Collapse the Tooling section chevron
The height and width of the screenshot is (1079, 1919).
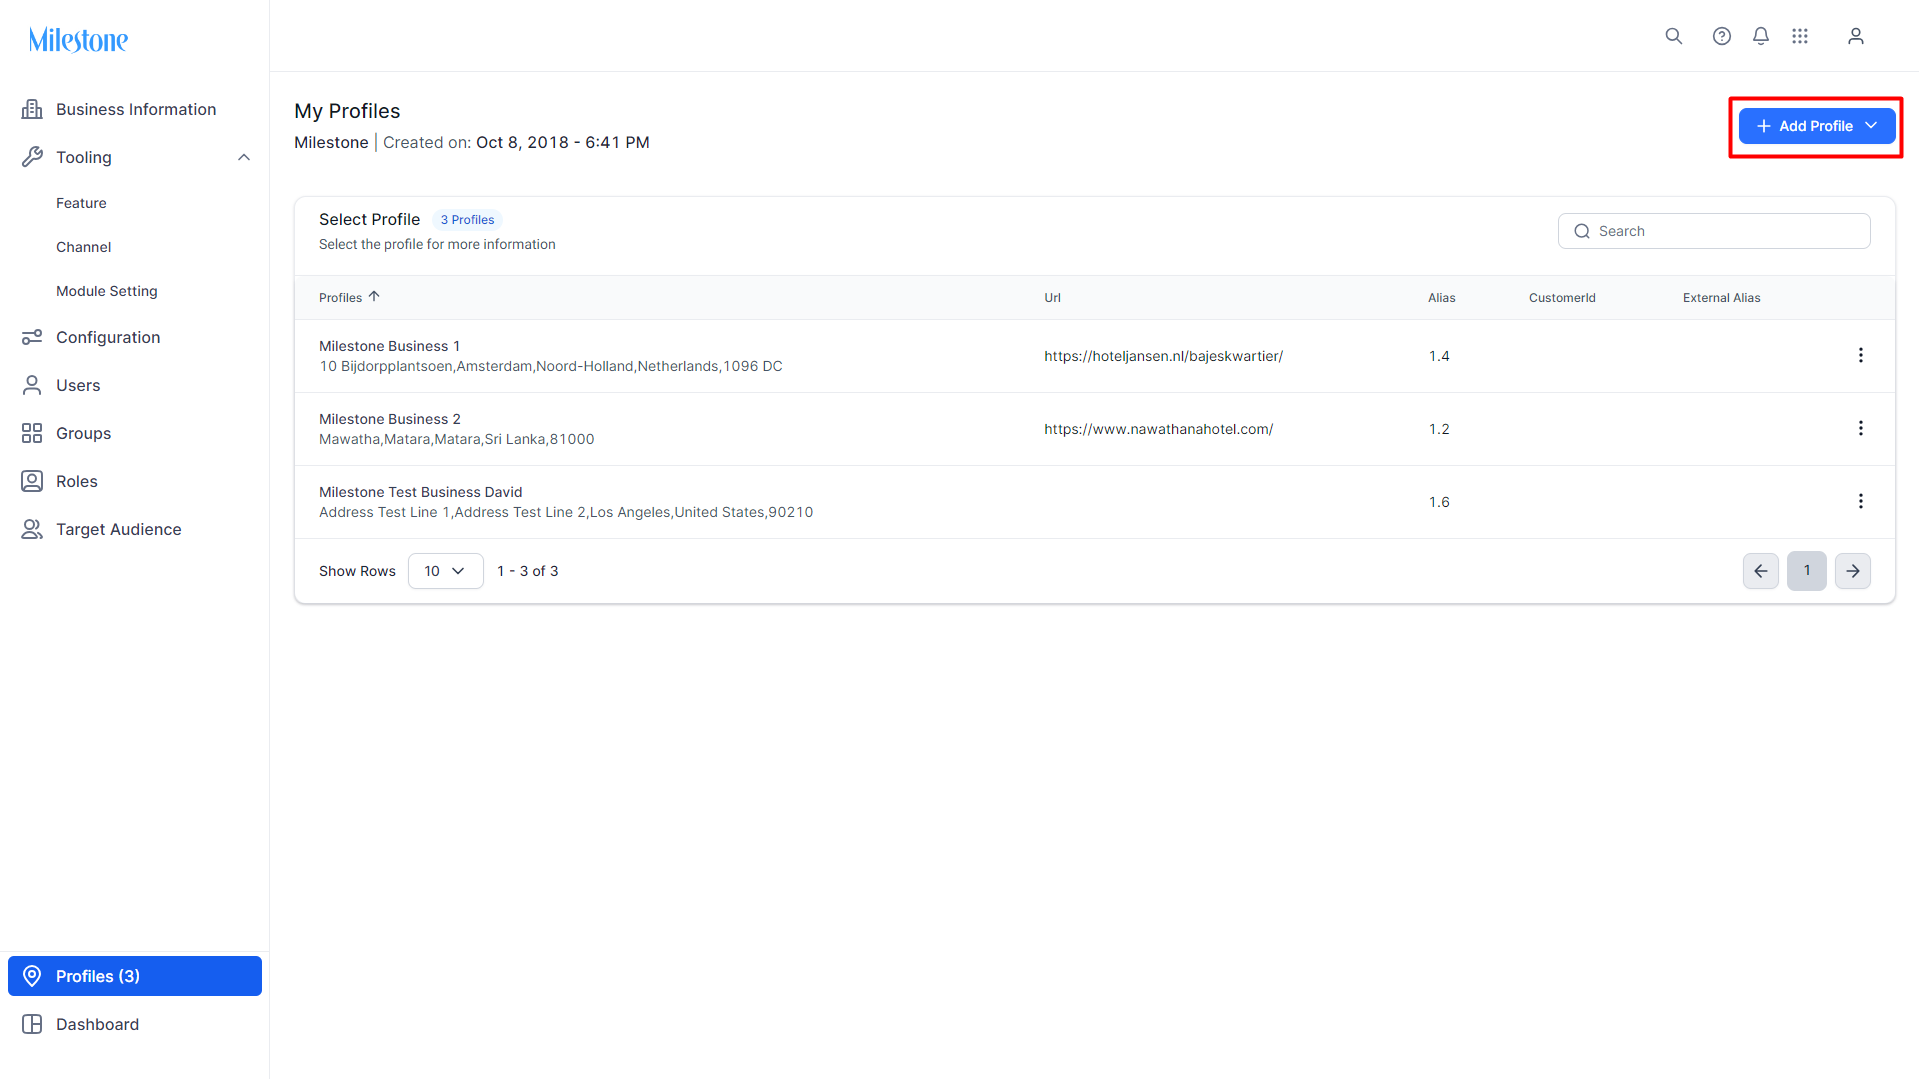pos(244,157)
